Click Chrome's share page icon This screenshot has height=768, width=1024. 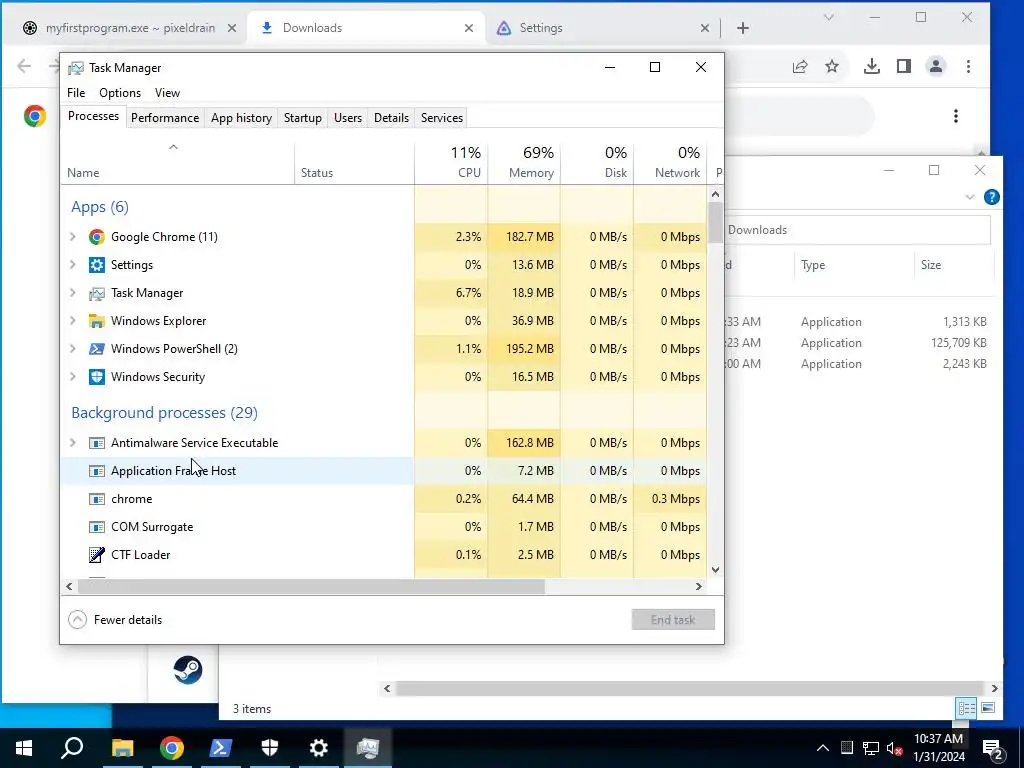(800, 67)
